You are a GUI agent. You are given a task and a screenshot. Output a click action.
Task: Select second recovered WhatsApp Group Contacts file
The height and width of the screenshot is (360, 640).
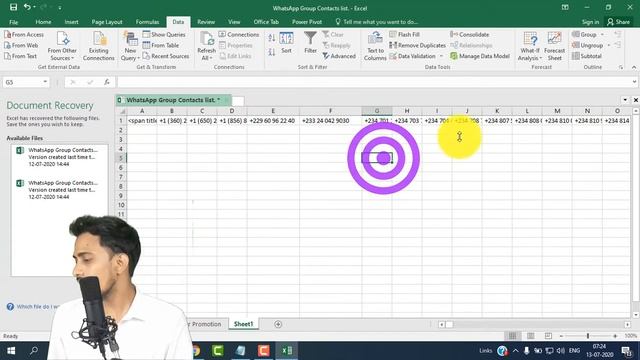(59, 190)
